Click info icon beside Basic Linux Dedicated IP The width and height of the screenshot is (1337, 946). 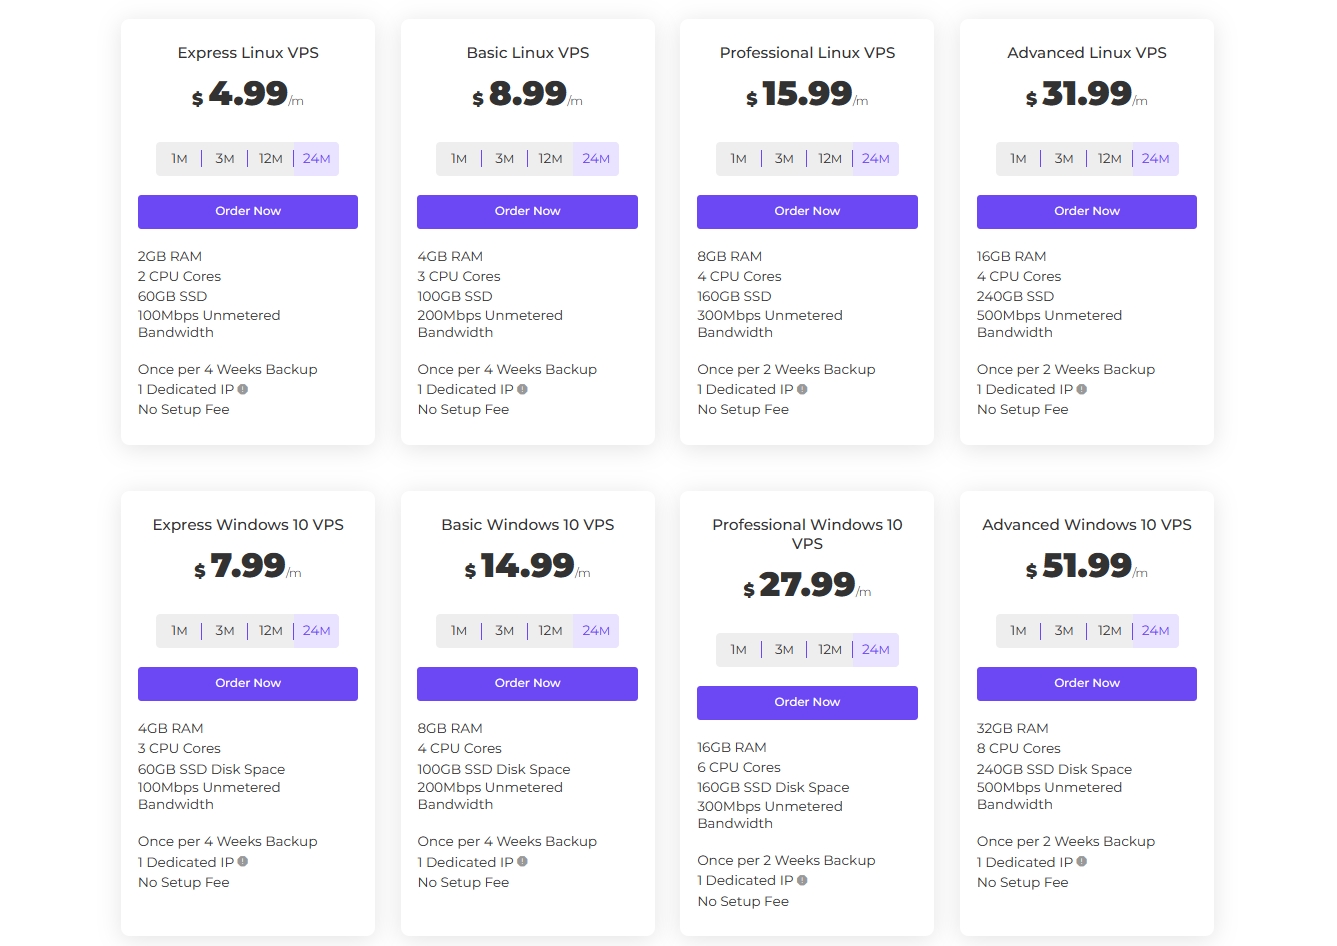[x=522, y=390]
